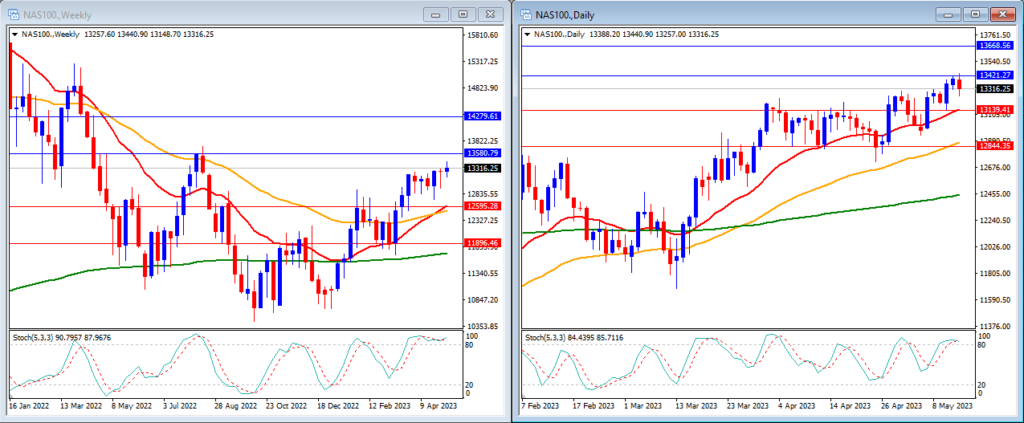
Task: Click the blue 13668.56 level label
Action: pyautogui.click(x=994, y=46)
